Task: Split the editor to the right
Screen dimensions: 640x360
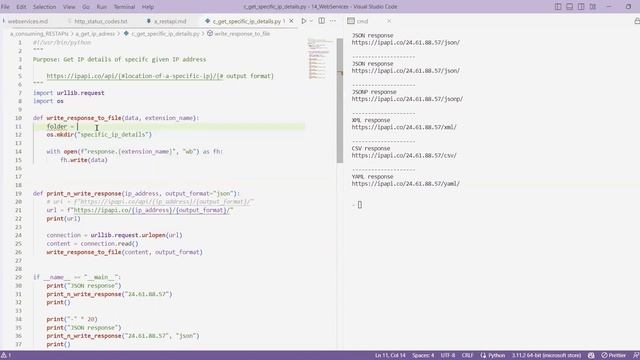Action: coord(322,21)
